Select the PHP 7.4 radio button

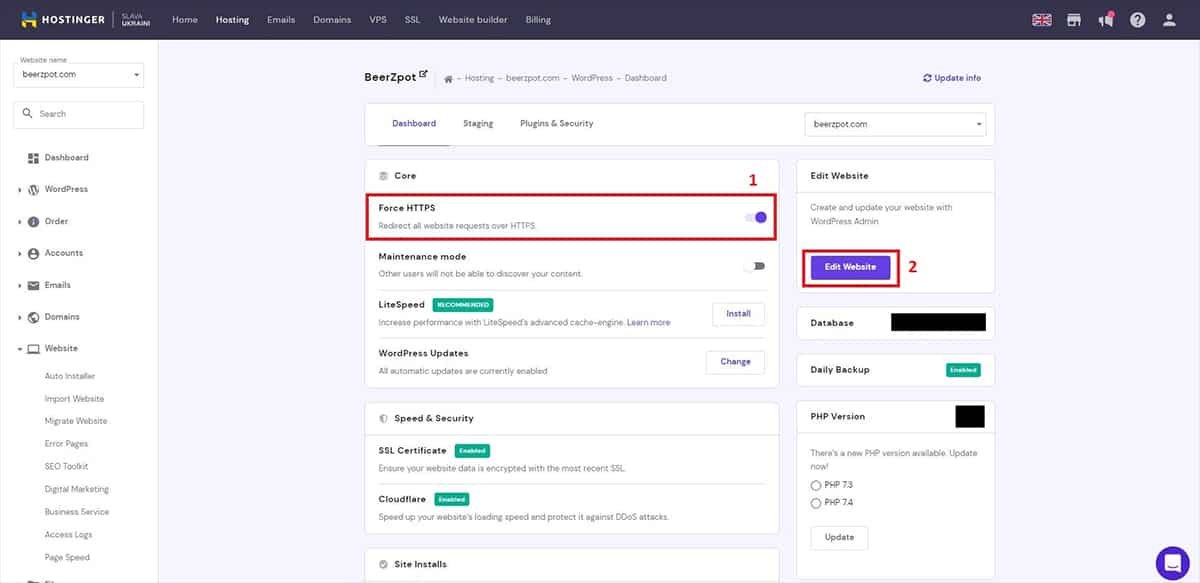(x=816, y=503)
